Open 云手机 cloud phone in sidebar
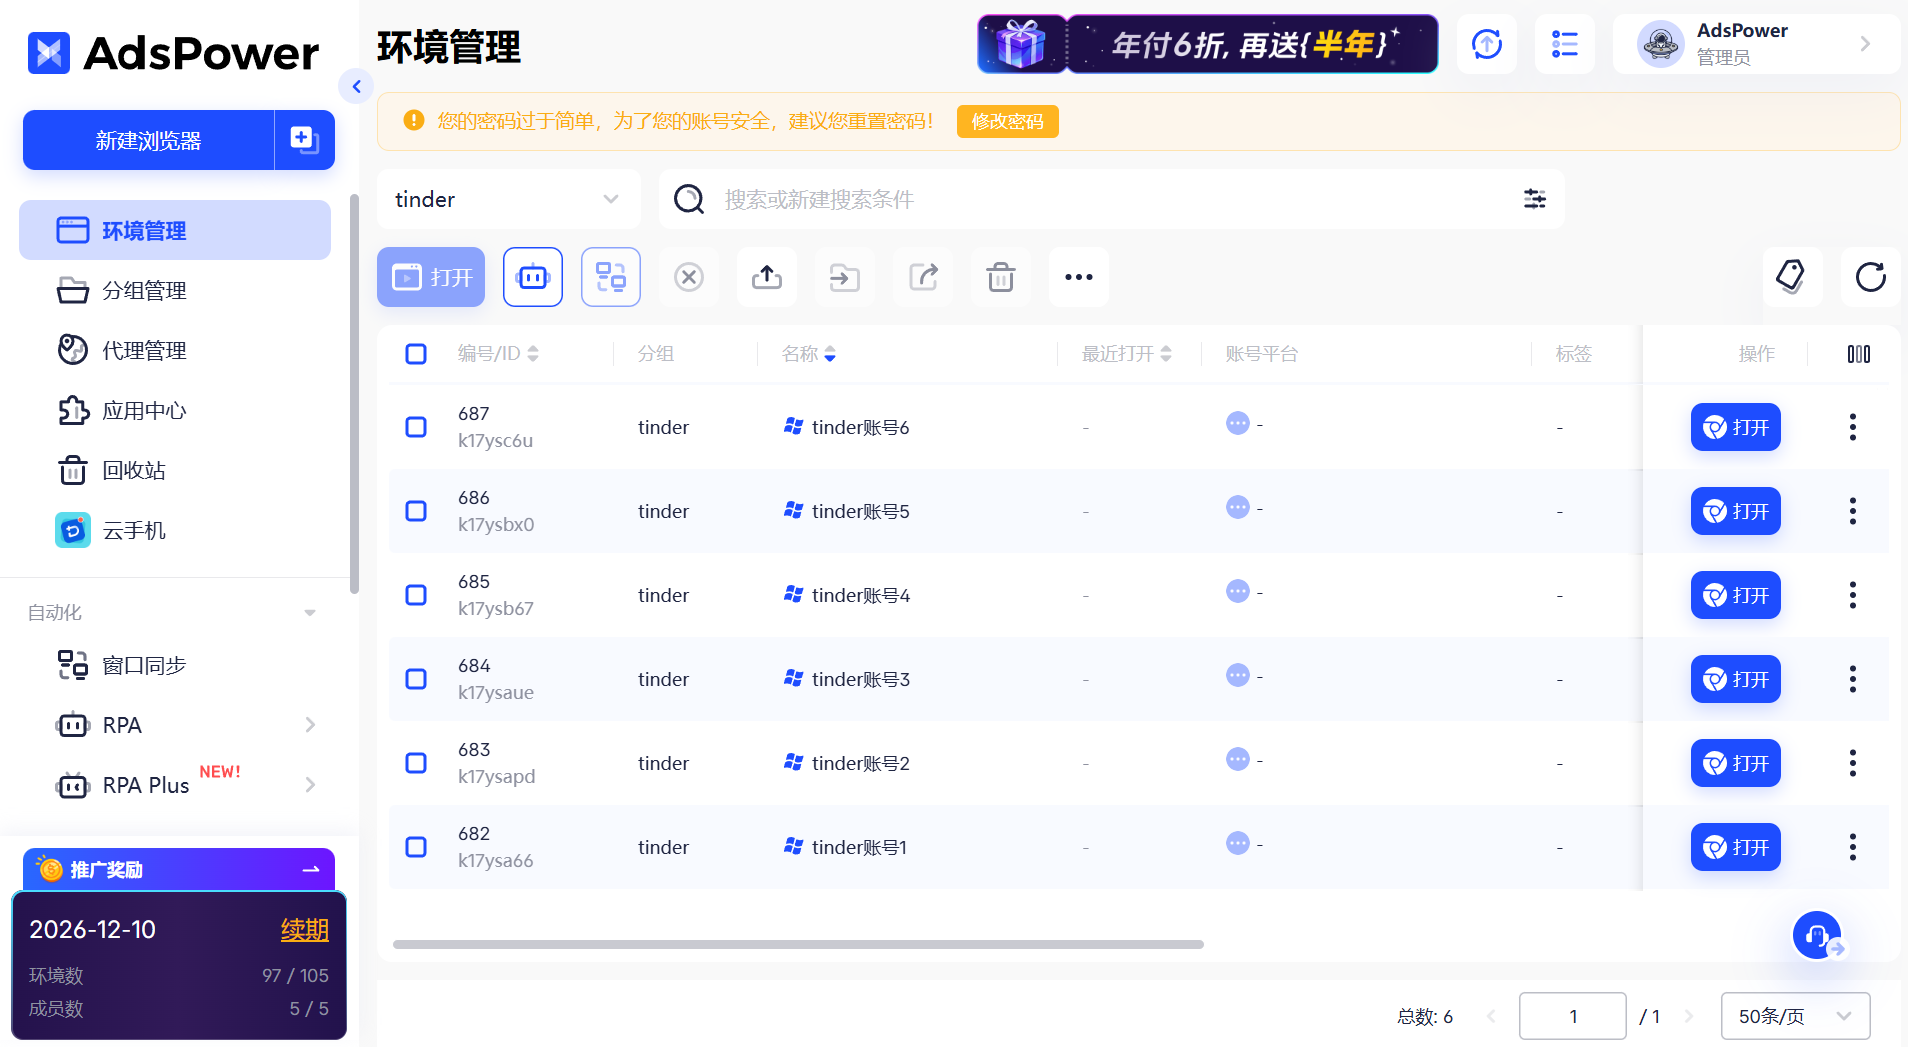This screenshot has height=1047, width=1908. (134, 530)
